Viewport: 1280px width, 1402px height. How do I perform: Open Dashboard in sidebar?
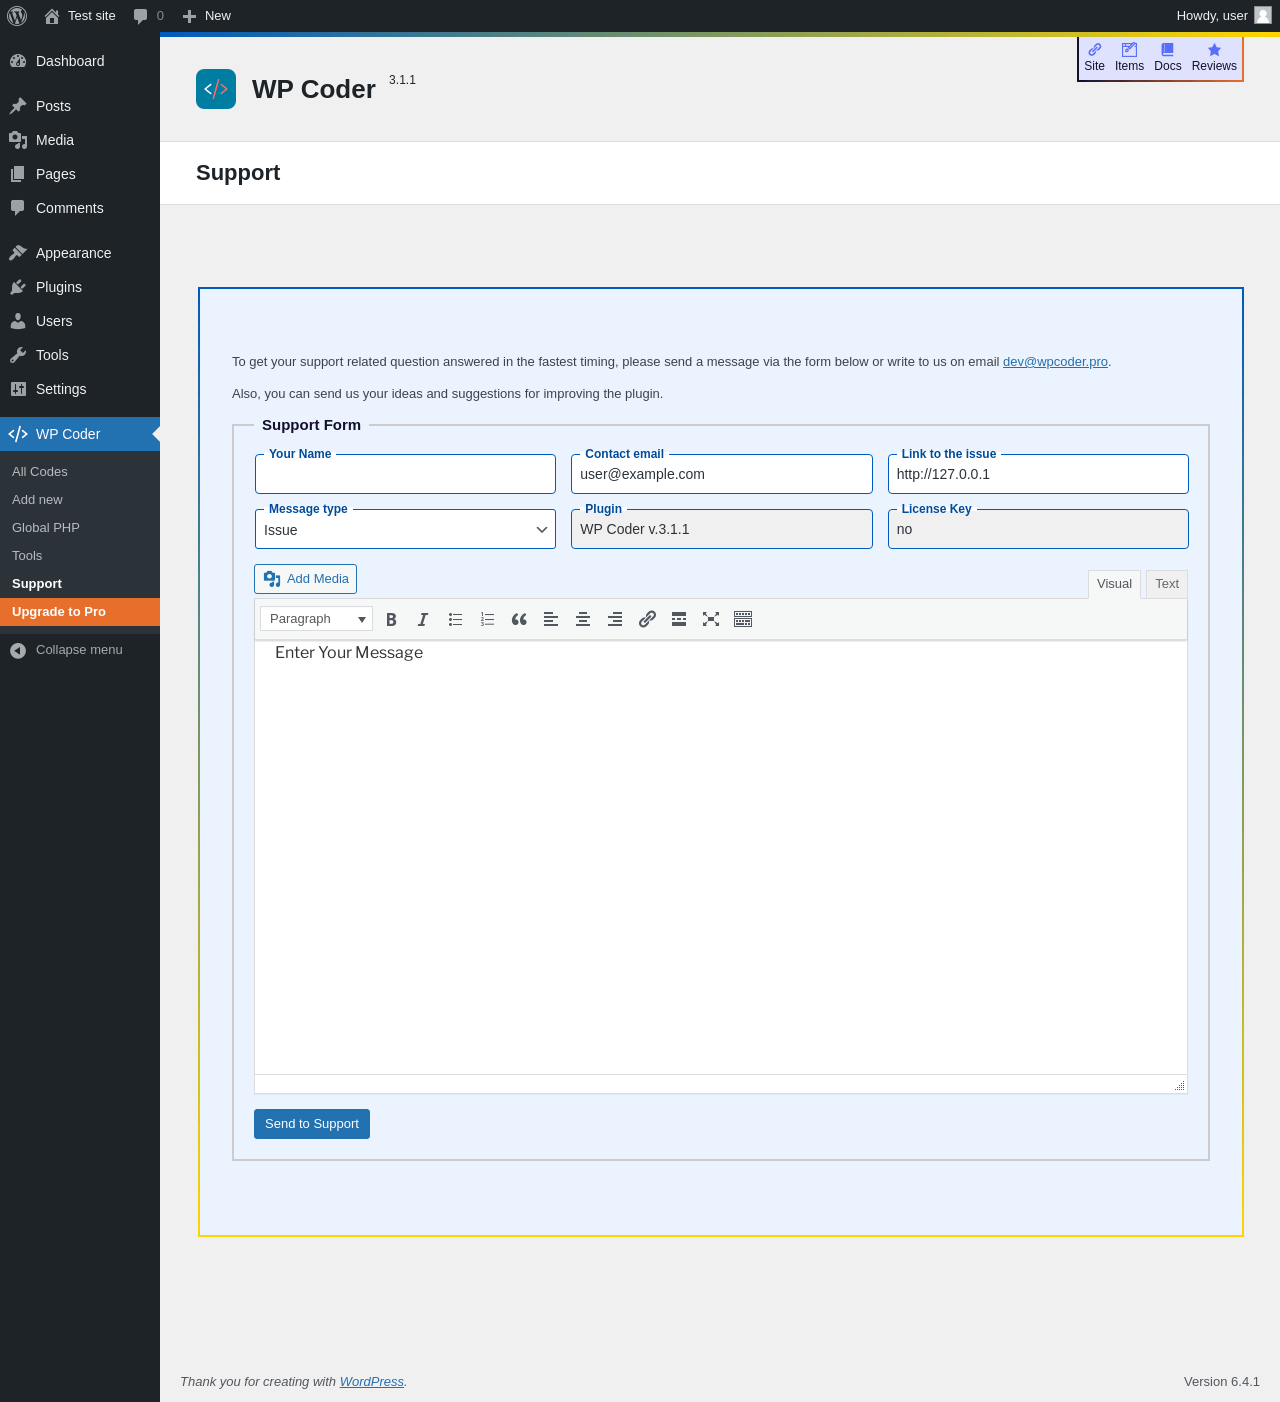80,61
